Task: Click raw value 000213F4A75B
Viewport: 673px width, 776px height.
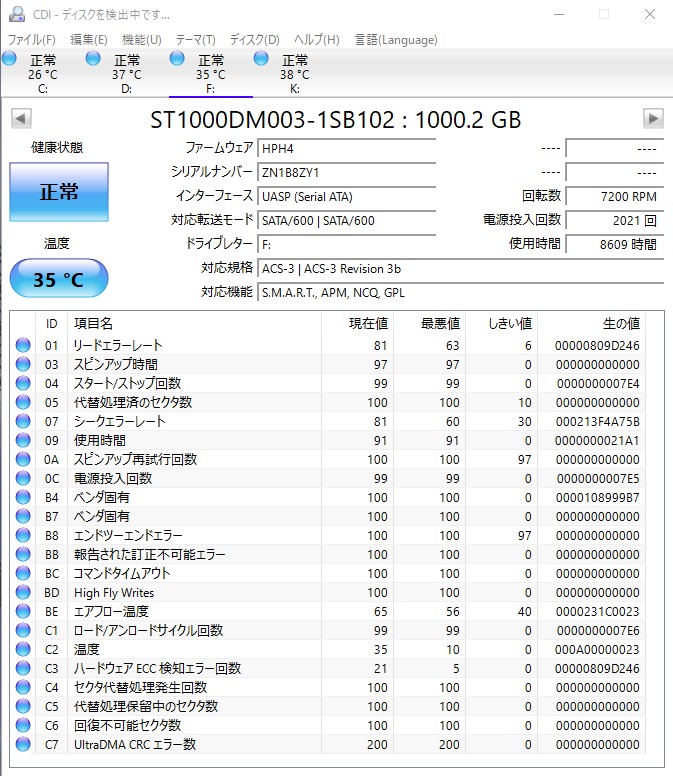Action: click(597, 421)
